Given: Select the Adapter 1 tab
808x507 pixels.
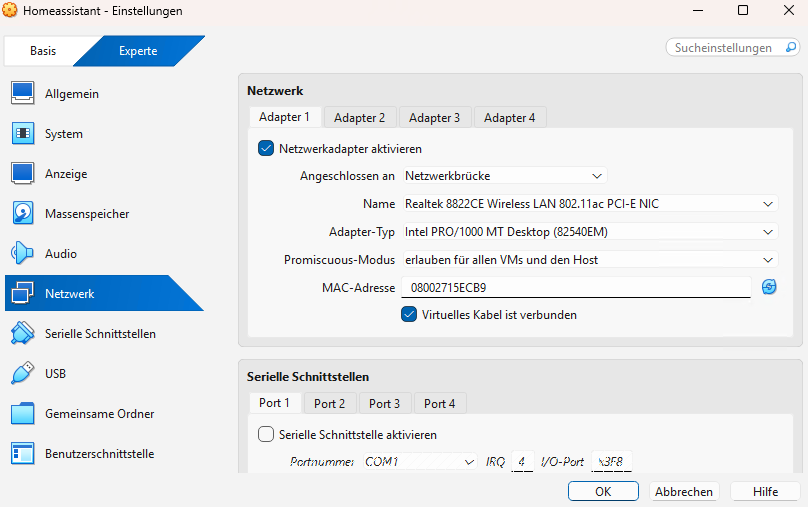Looking at the screenshot, I should pos(284,117).
